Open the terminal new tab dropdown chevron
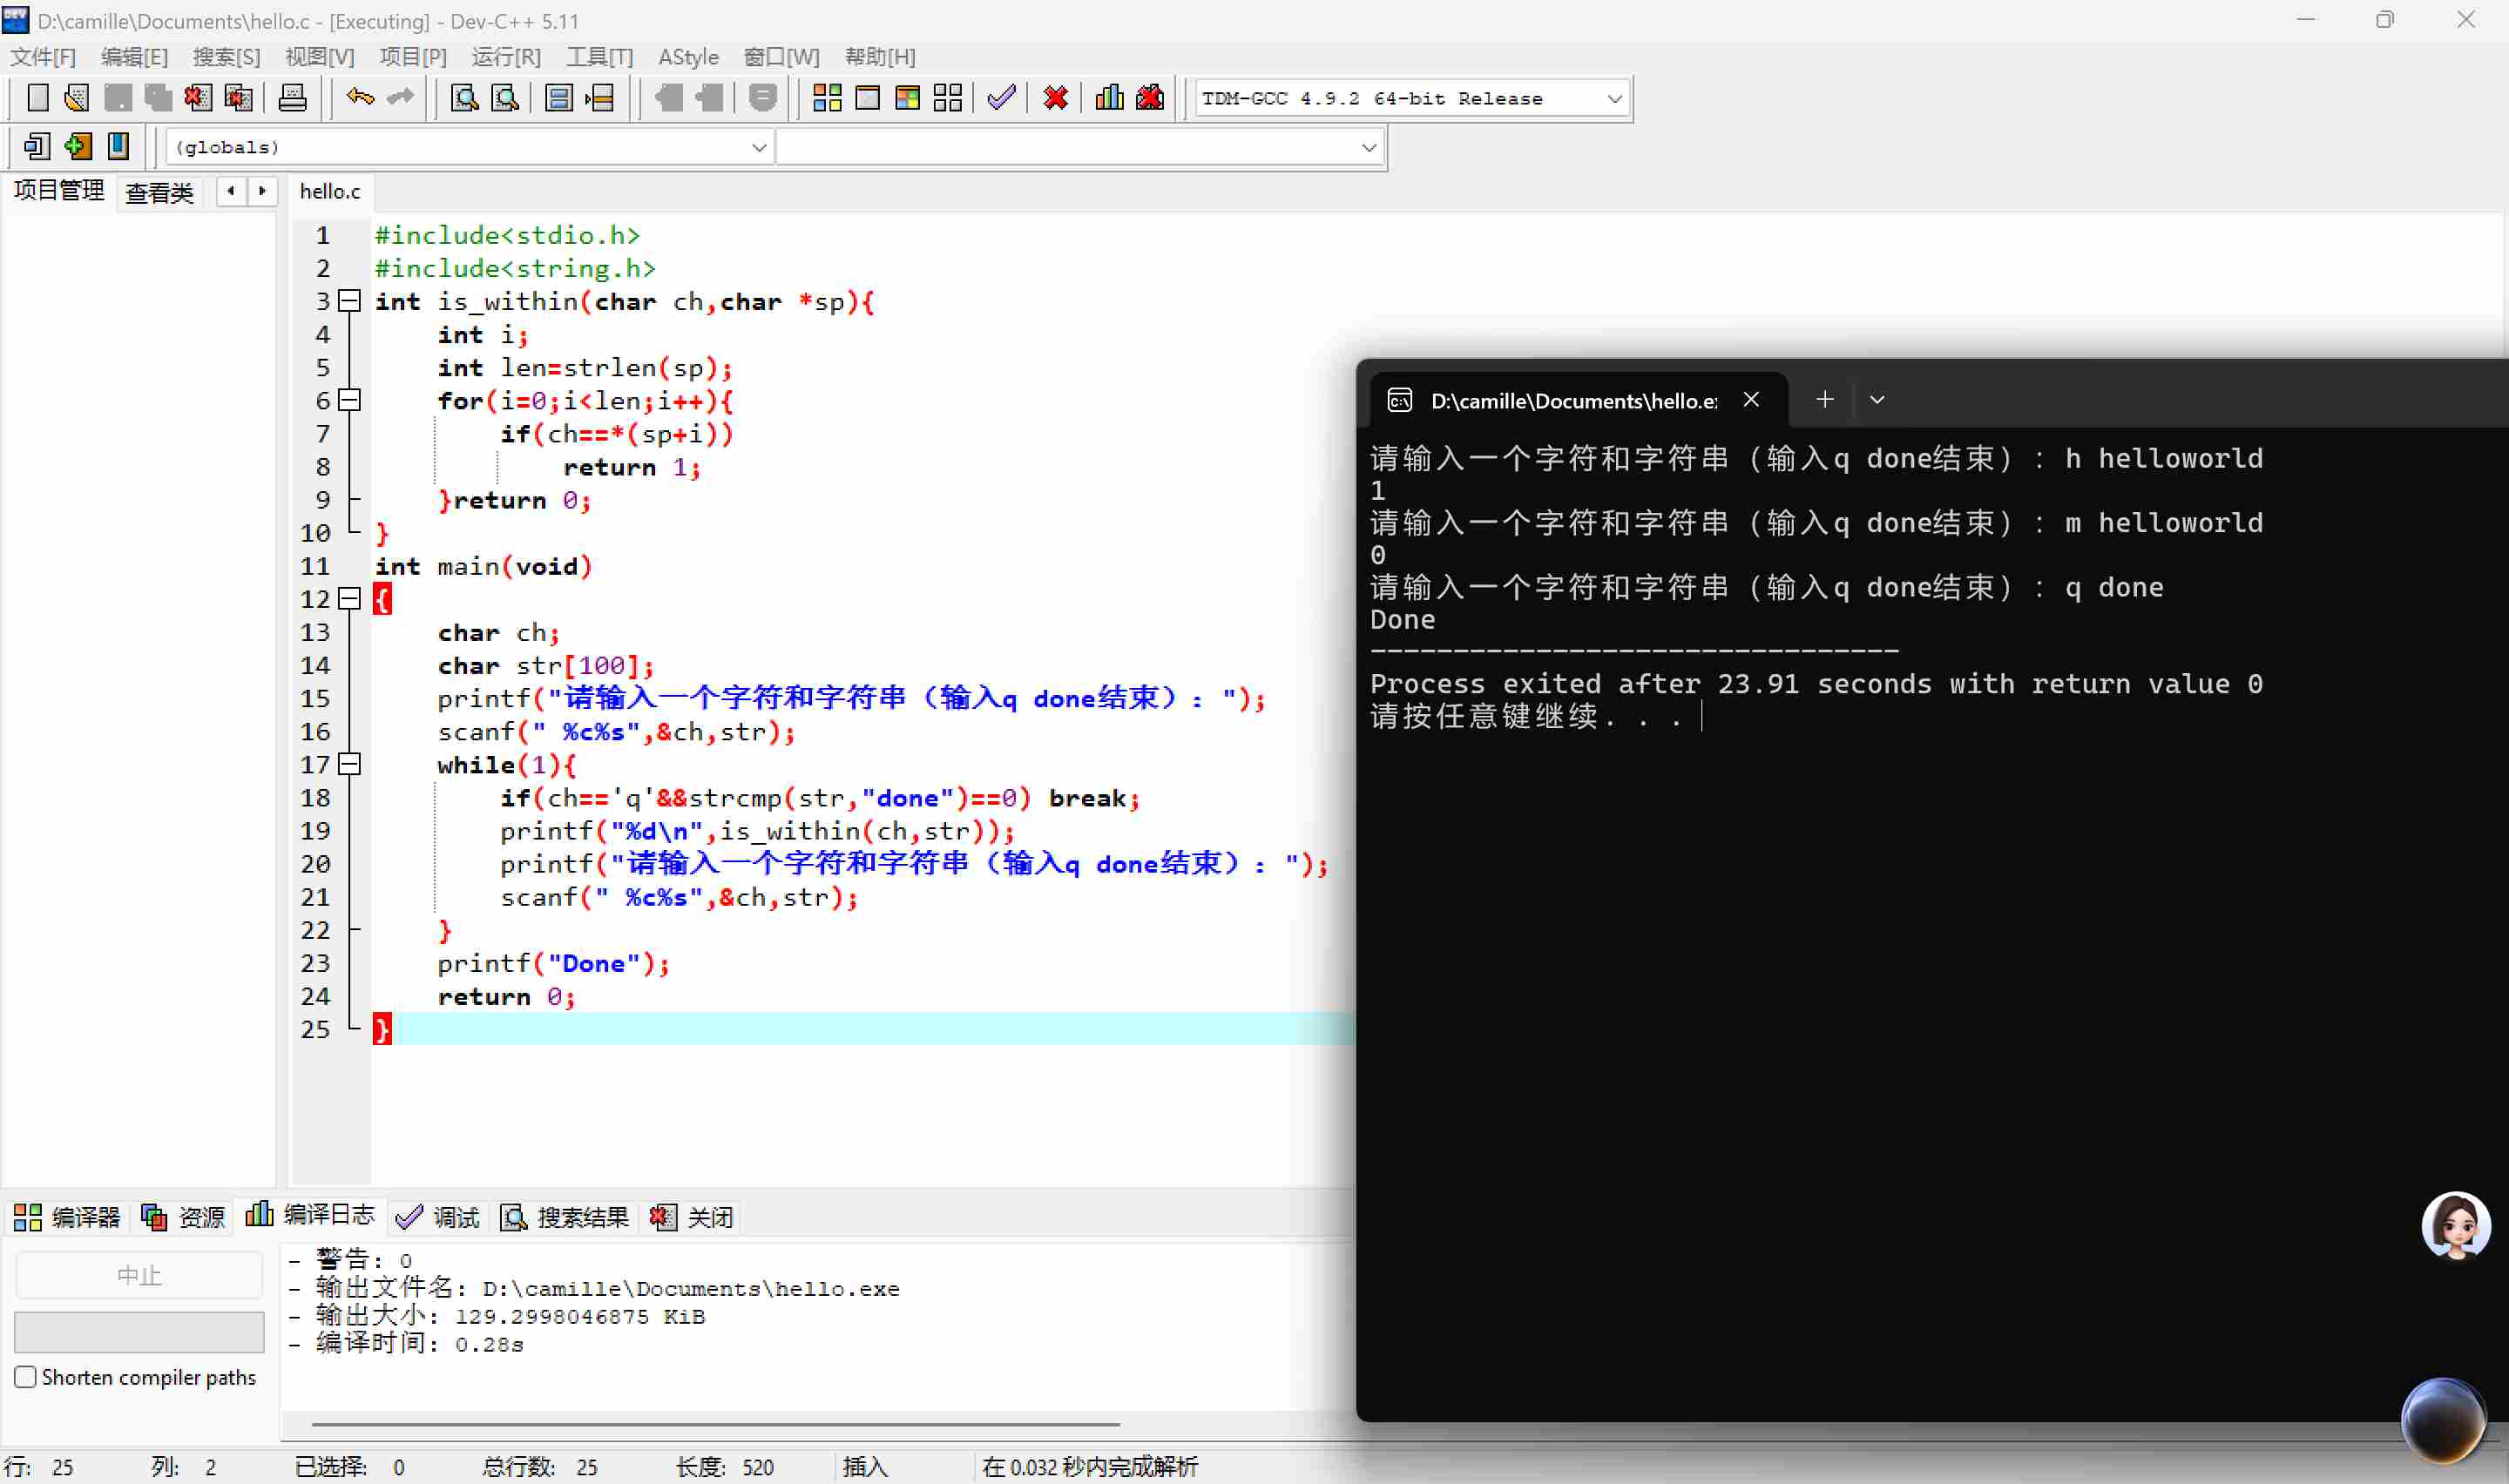The height and width of the screenshot is (1484, 2509). click(x=1877, y=400)
